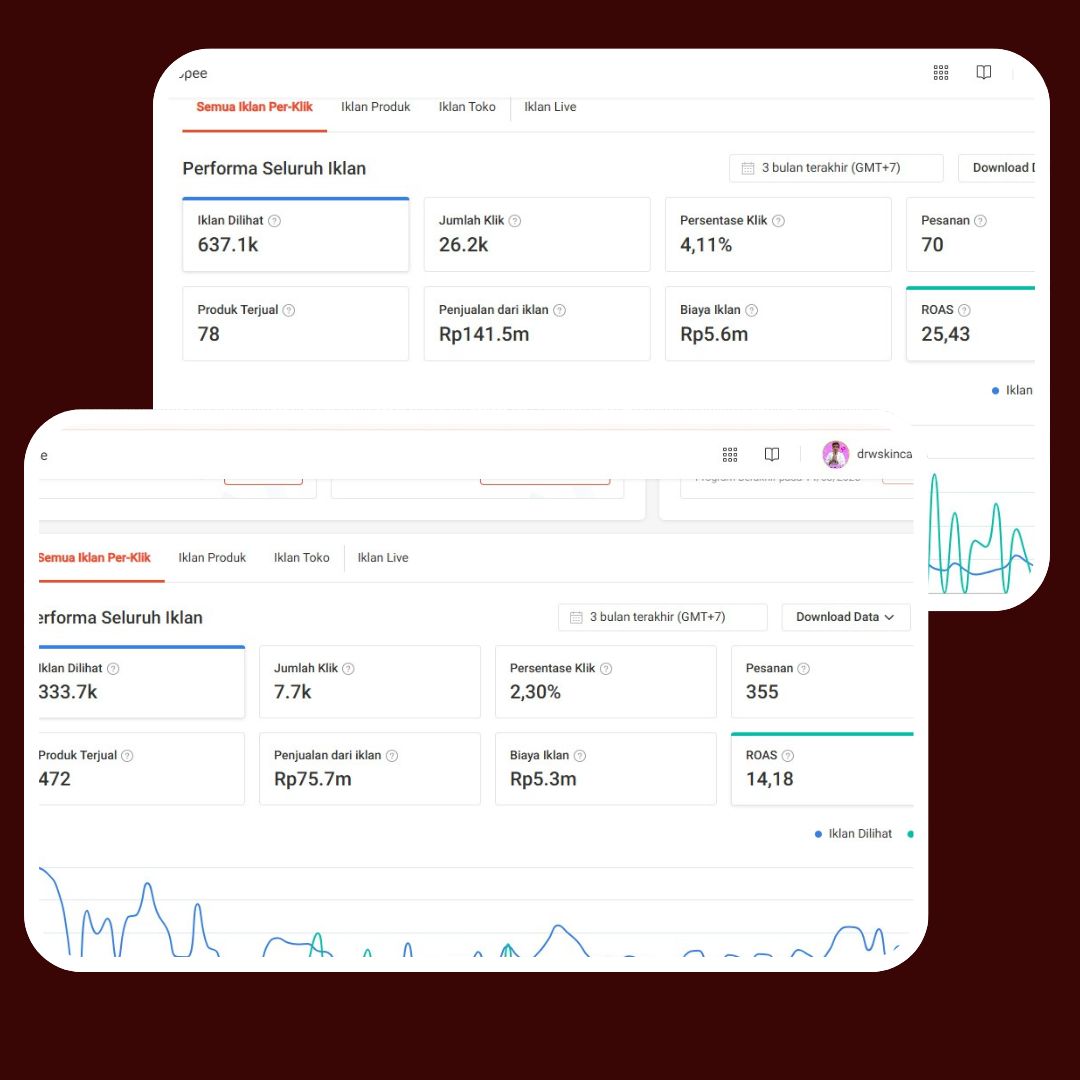Click the truncated Download button in the upper dashboard
The height and width of the screenshot is (1080, 1080).
pyautogui.click(x=1002, y=168)
